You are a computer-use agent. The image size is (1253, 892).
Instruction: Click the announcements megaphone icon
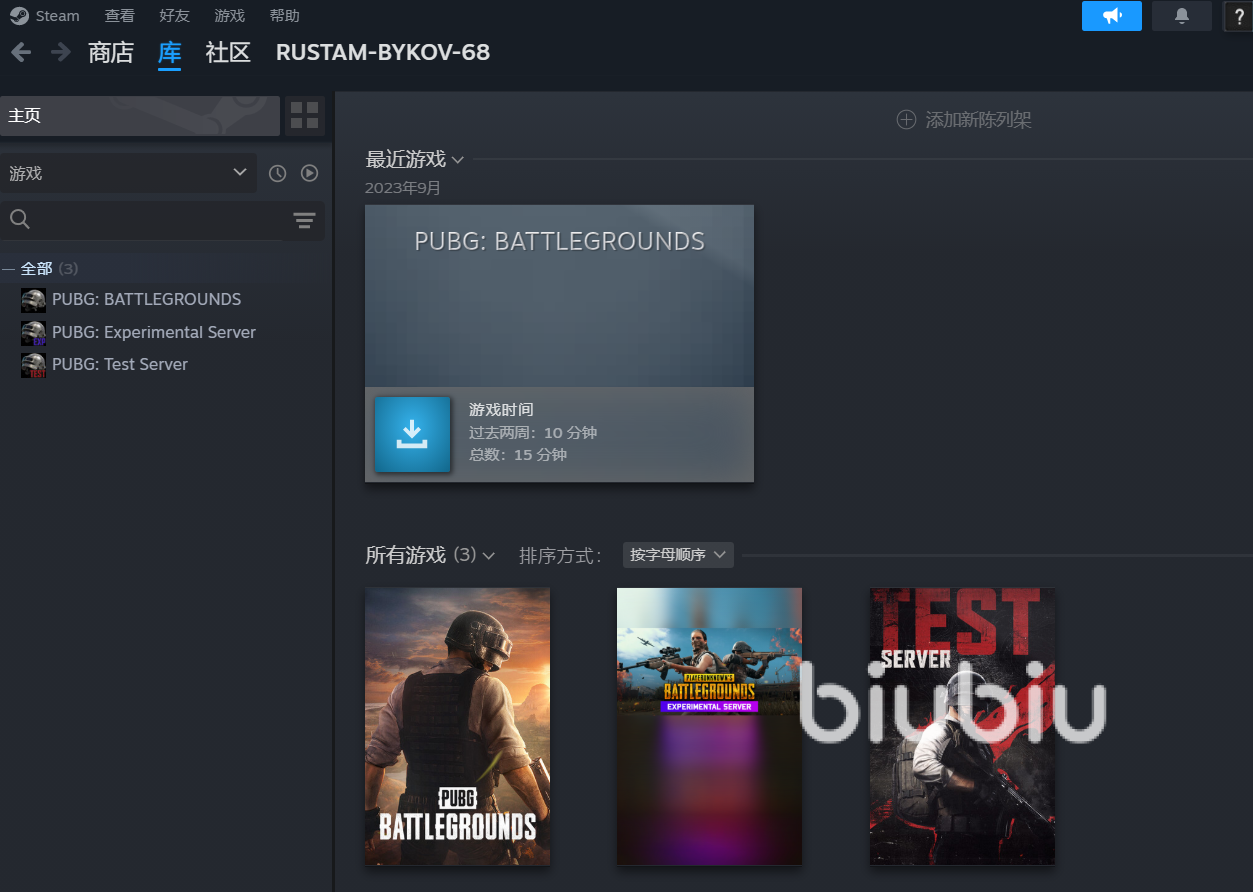pos(1111,16)
